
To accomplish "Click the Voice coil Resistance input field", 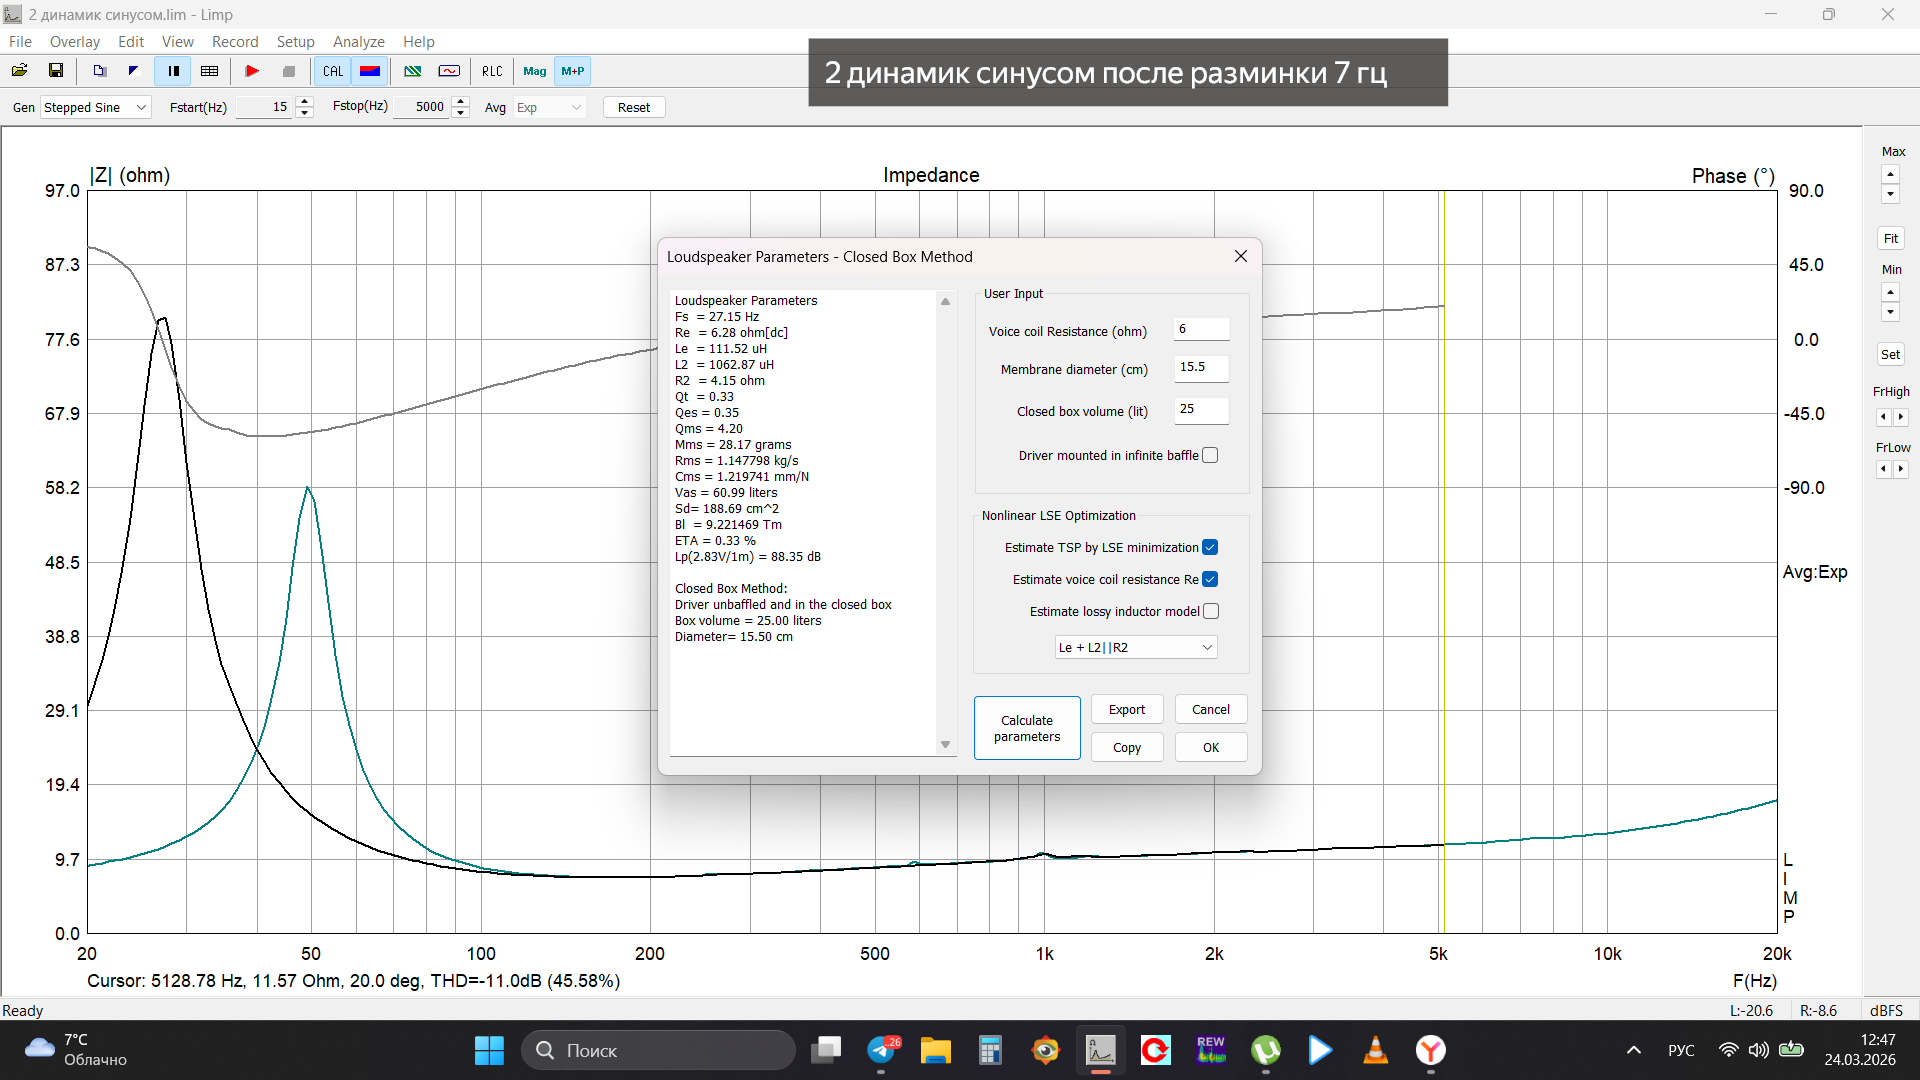I will coord(1200,330).
